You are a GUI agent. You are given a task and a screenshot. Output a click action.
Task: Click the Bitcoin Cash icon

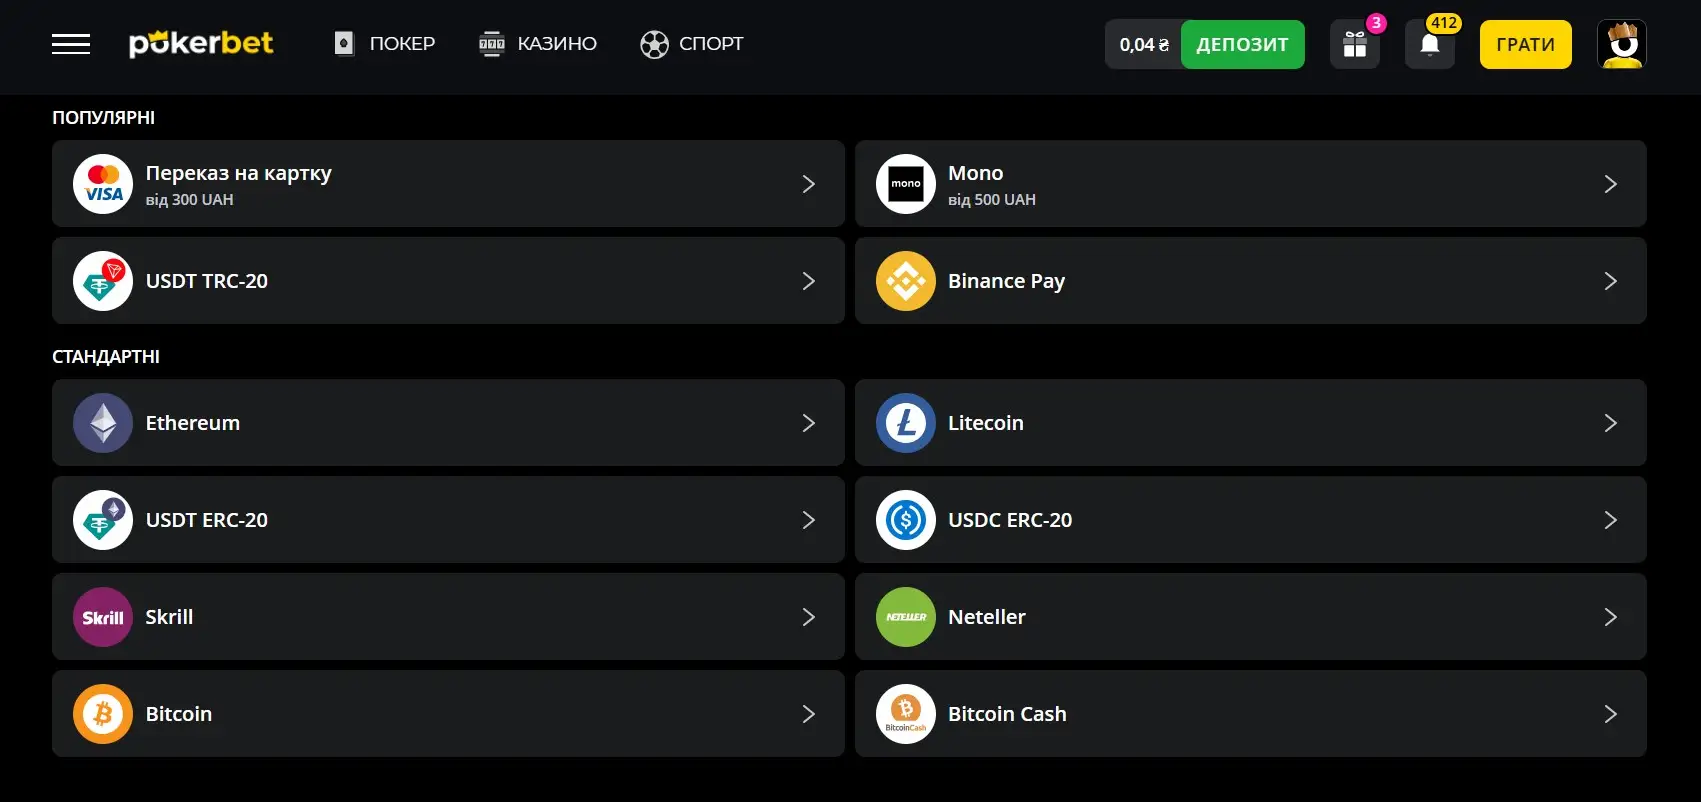coord(905,714)
